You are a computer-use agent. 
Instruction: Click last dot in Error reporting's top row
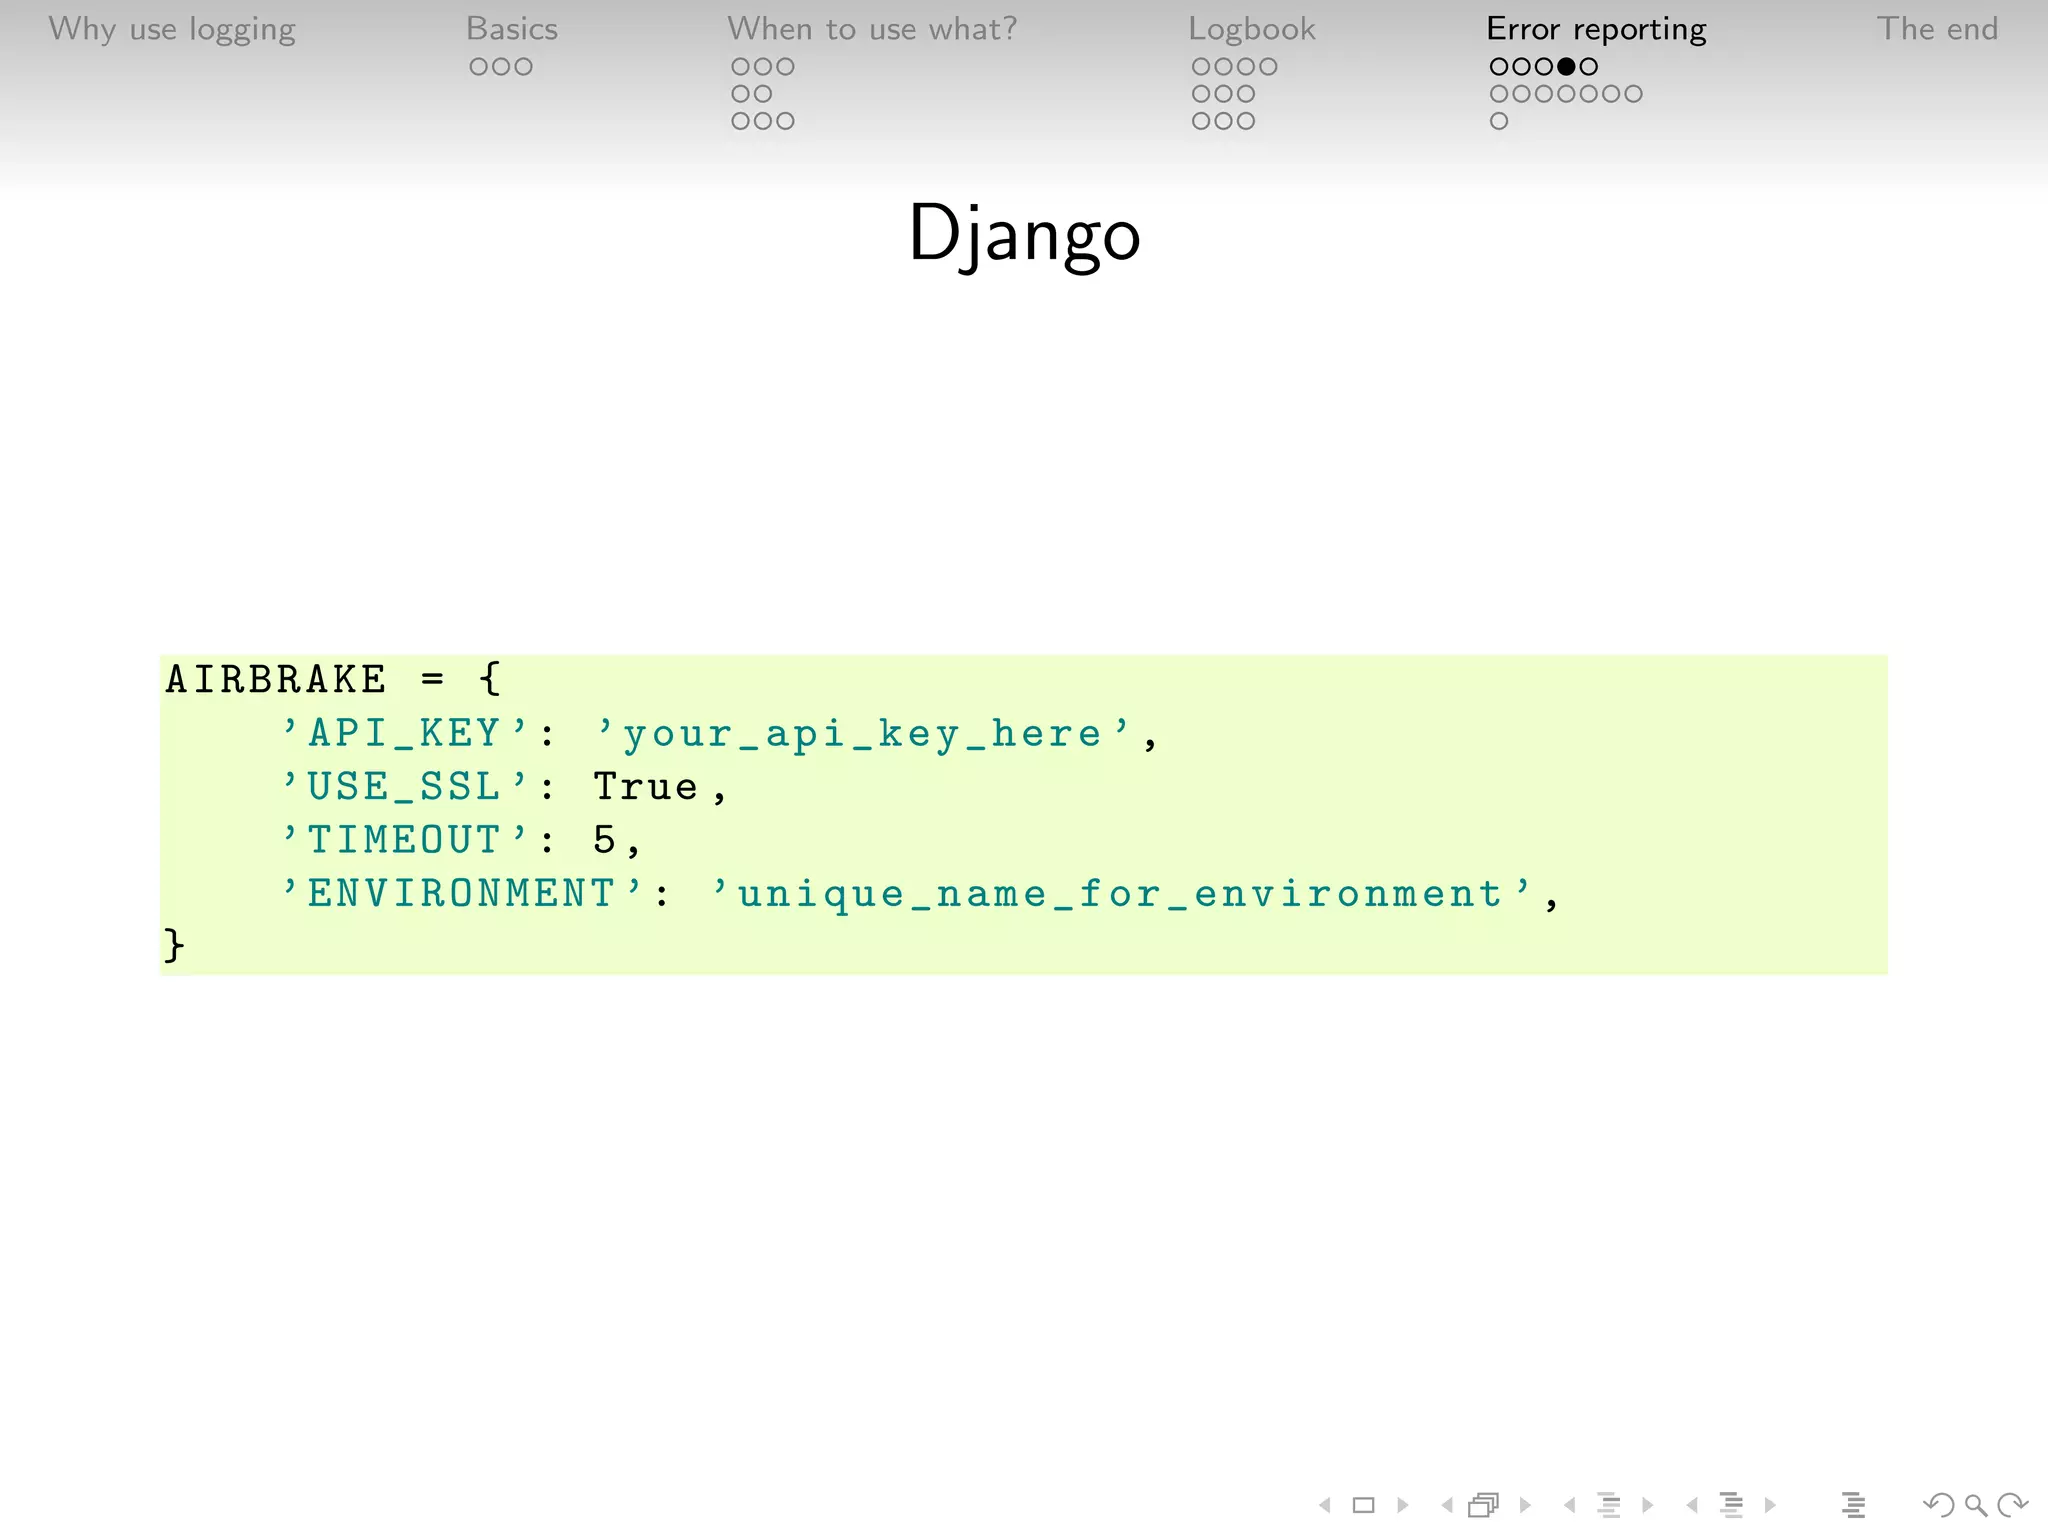pos(1589,67)
